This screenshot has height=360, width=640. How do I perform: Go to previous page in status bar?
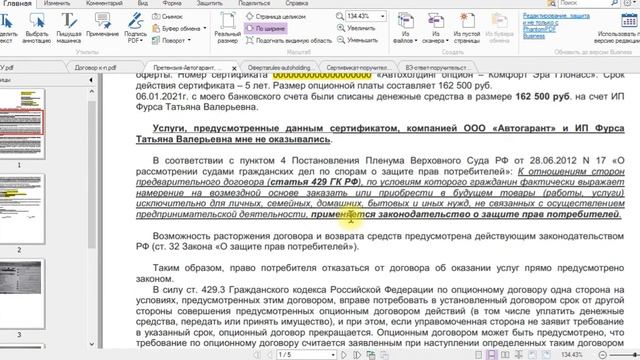(x=269, y=355)
